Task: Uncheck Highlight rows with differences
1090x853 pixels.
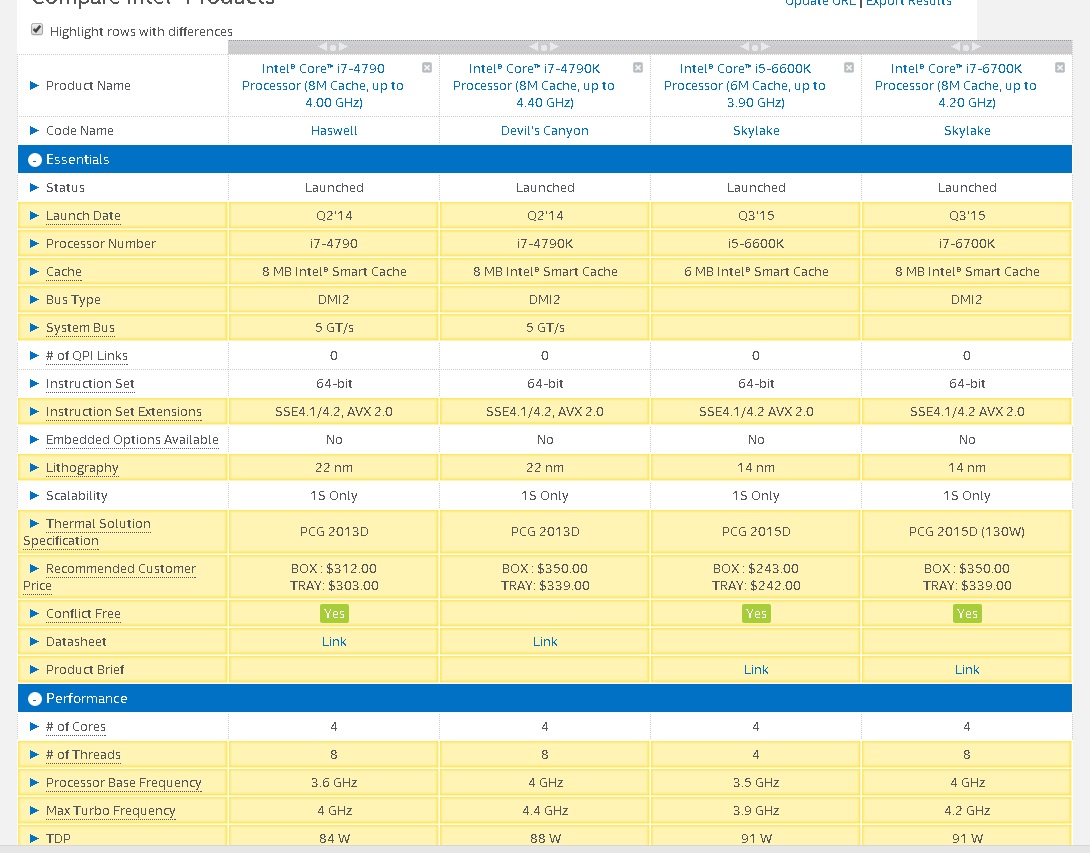Action: (x=37, y=30)
